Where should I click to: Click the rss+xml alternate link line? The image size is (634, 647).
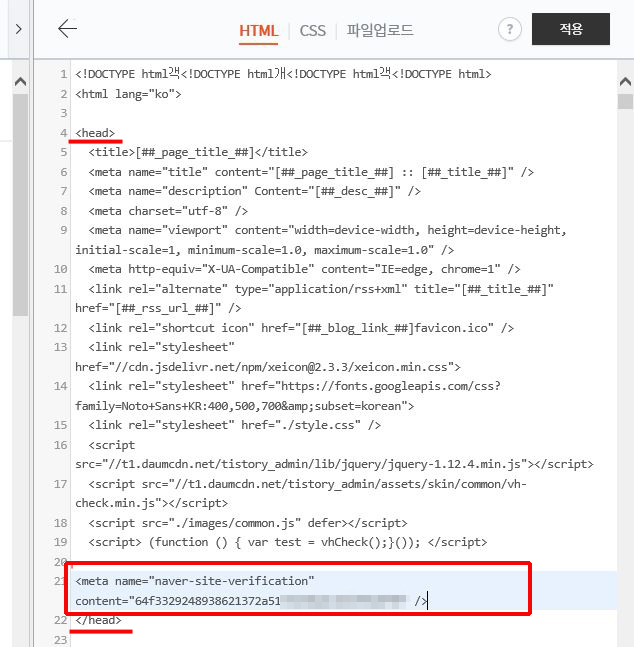[321, 289]
